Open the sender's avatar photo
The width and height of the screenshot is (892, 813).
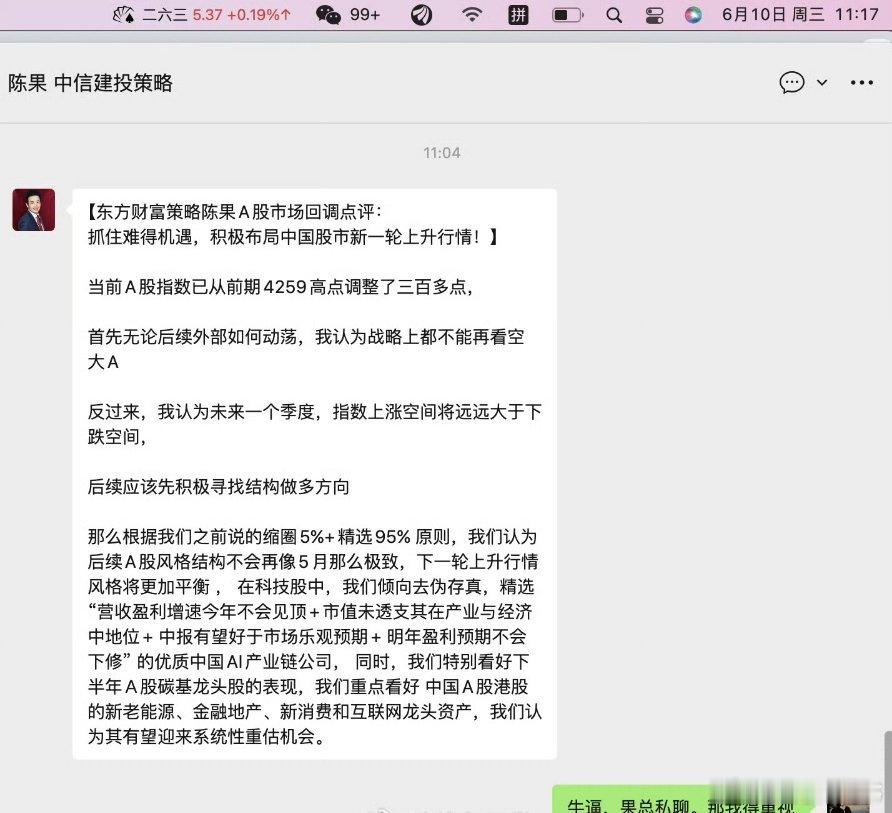[34, 210]
